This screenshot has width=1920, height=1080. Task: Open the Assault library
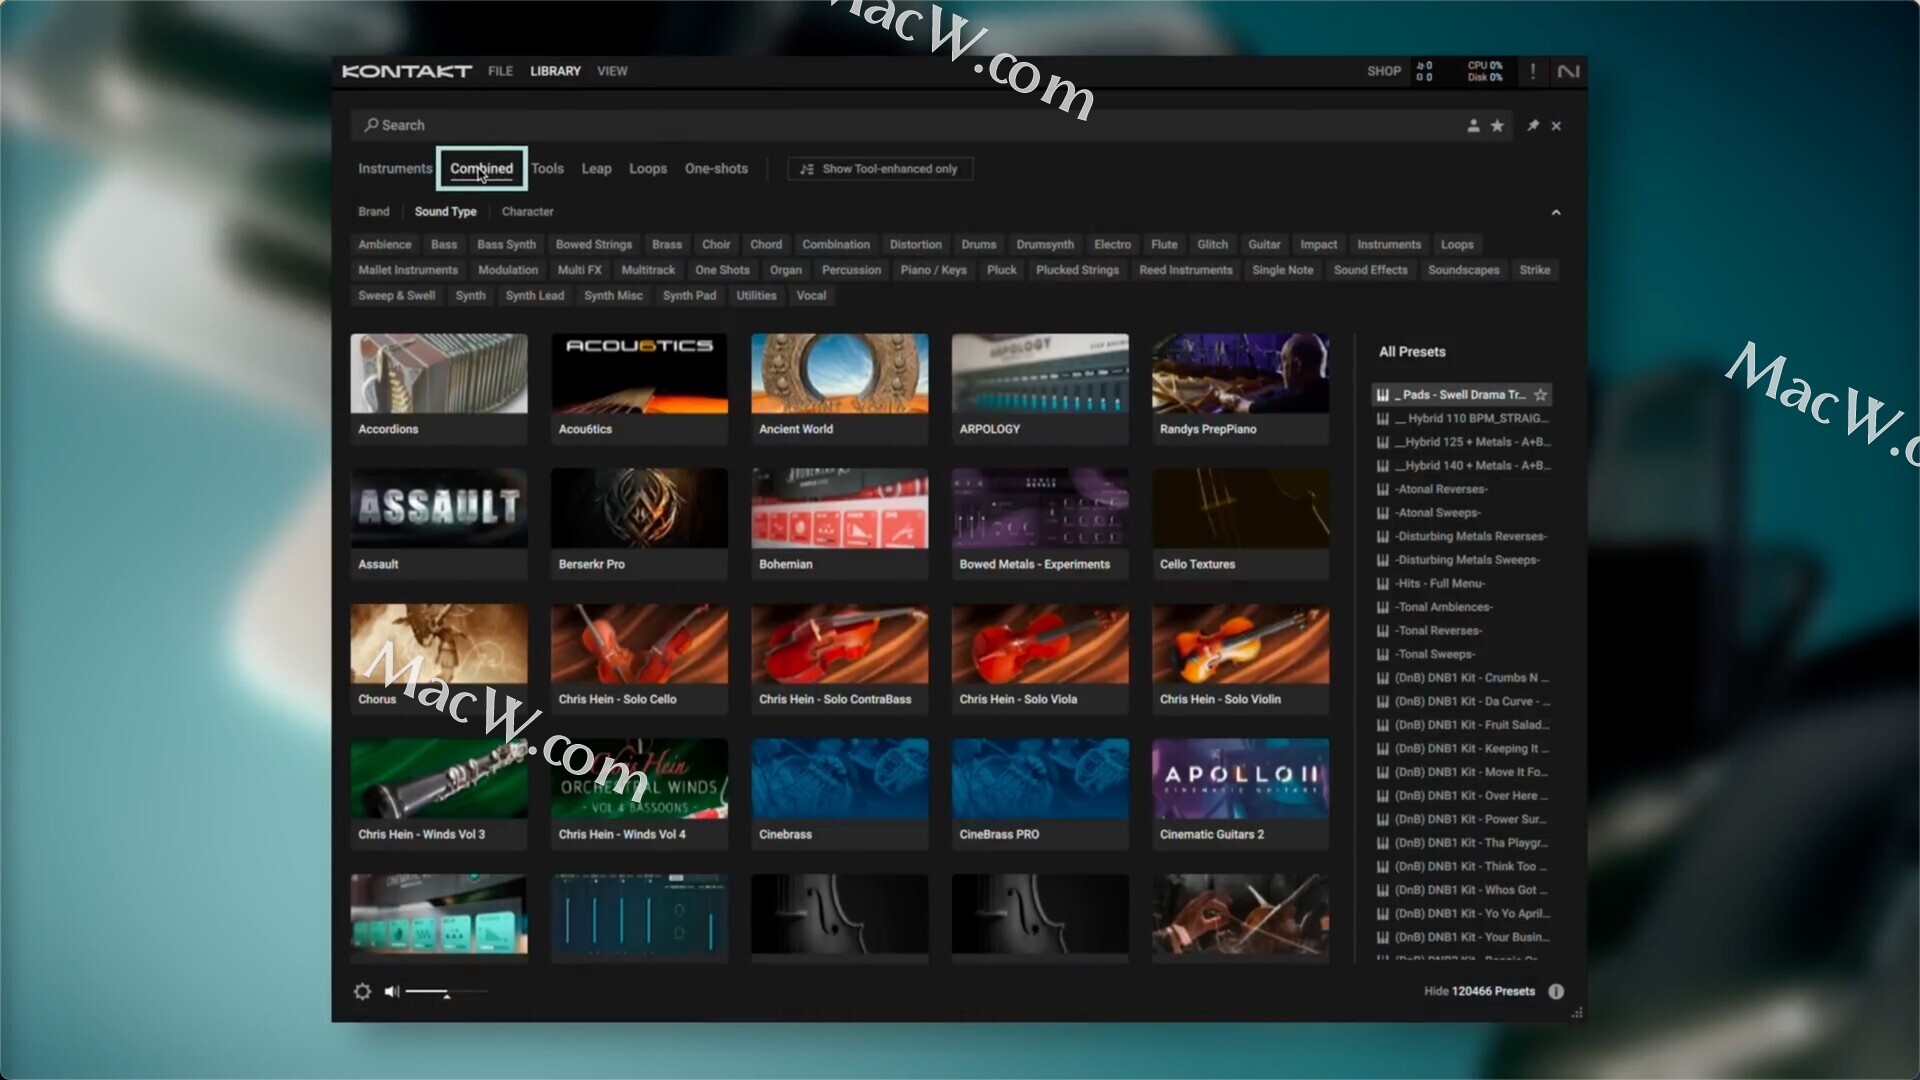[439, 522]
